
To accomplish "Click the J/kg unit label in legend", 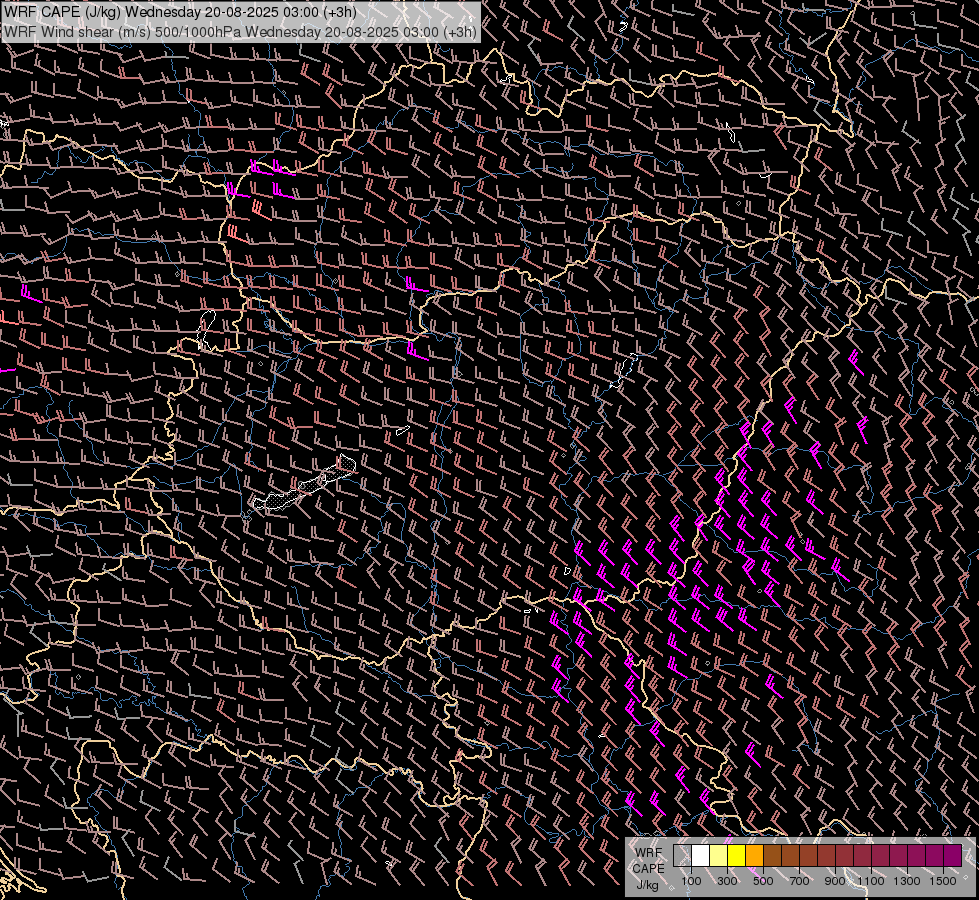I will 647,885.
